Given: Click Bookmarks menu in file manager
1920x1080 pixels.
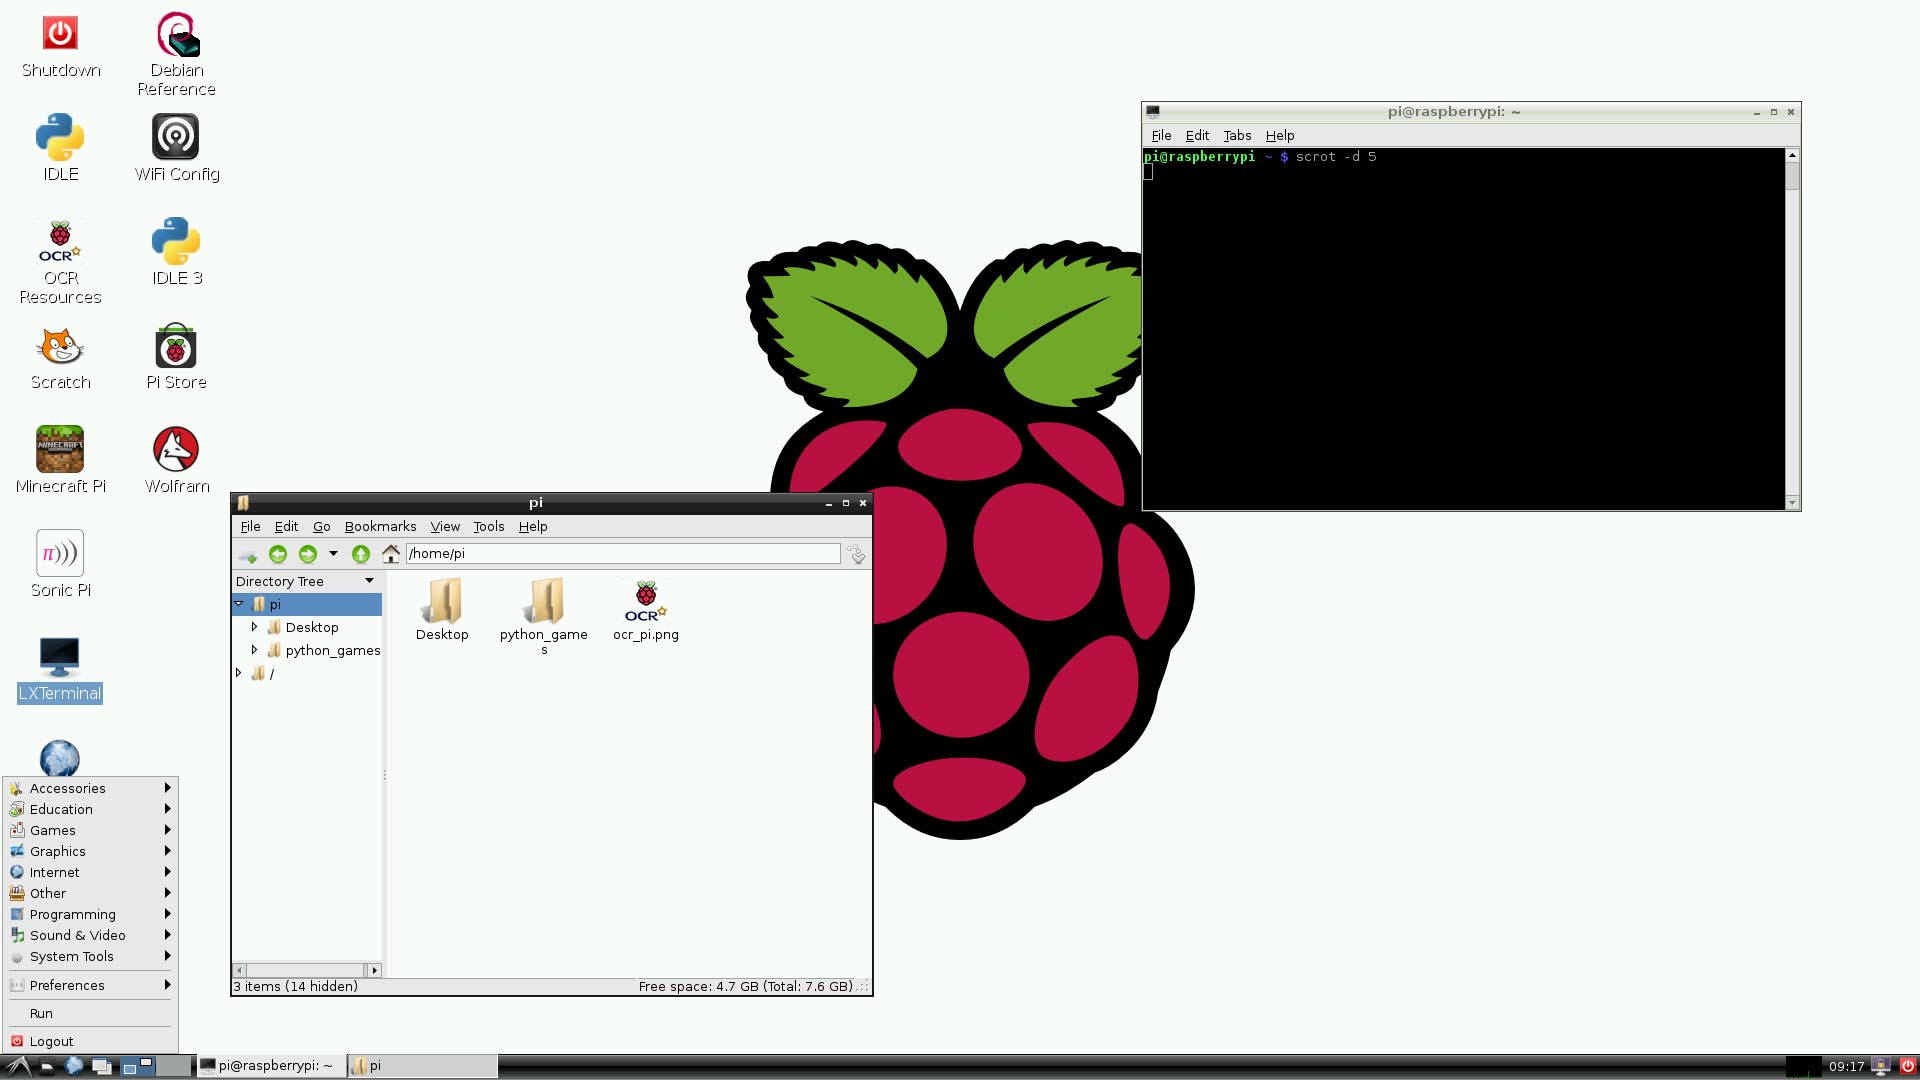Looking at the screenshot, I should point(380,526).
